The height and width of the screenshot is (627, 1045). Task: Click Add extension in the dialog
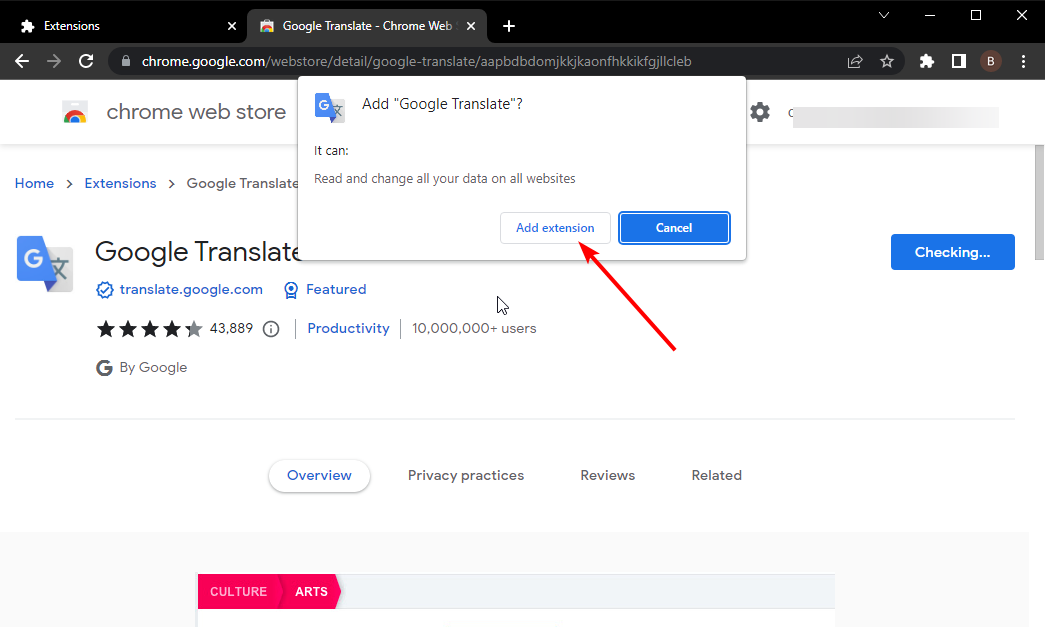(x=555, y=228)
